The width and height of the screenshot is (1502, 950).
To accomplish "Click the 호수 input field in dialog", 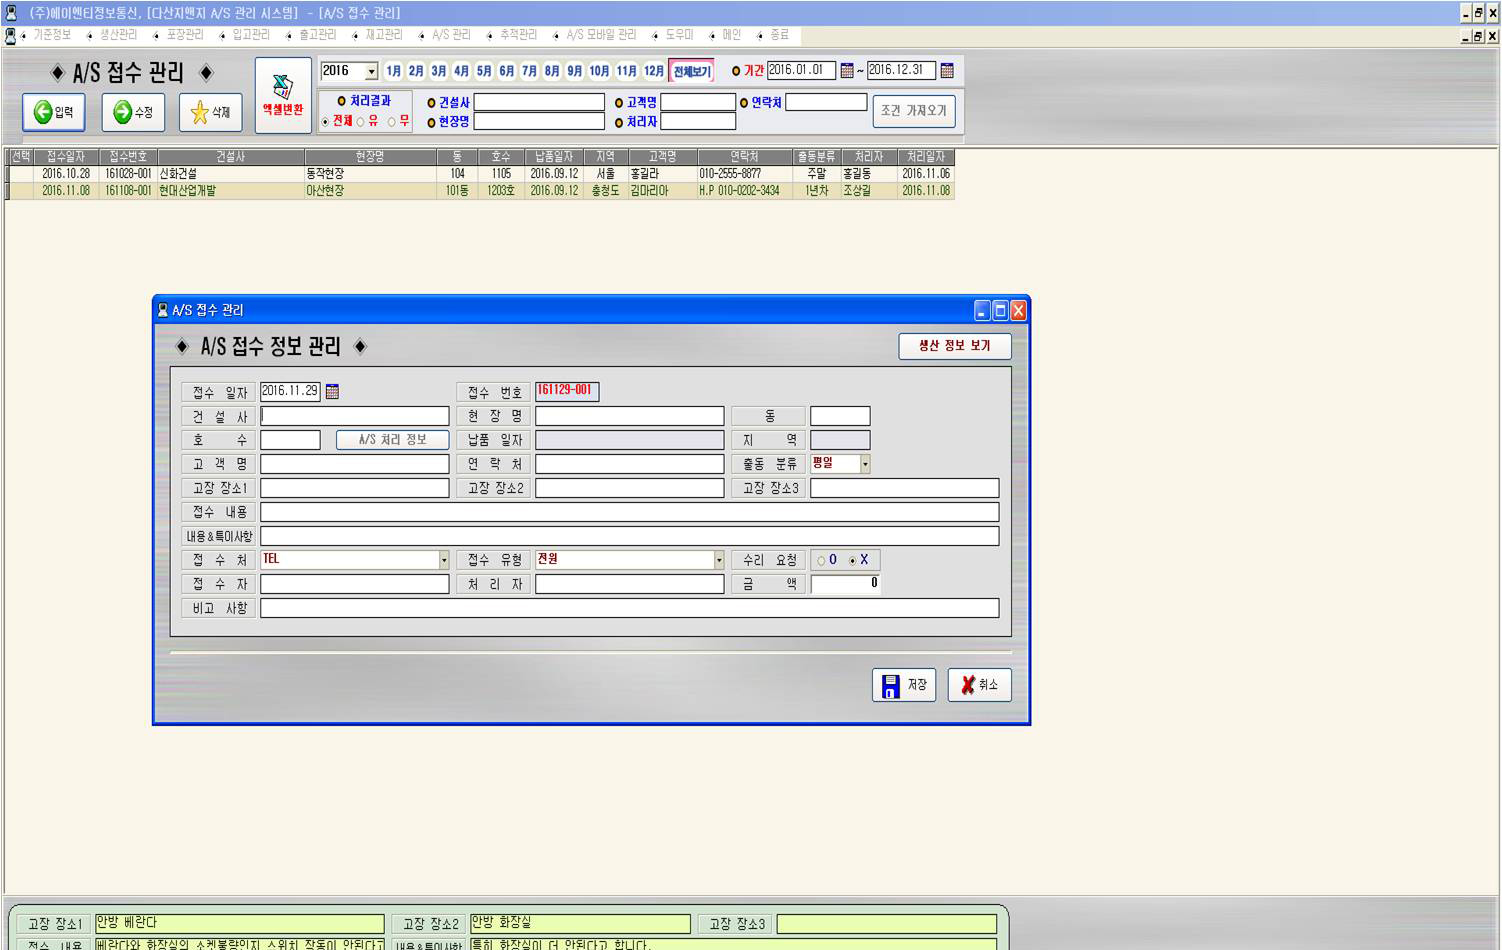I will click(x=290, y=440).
